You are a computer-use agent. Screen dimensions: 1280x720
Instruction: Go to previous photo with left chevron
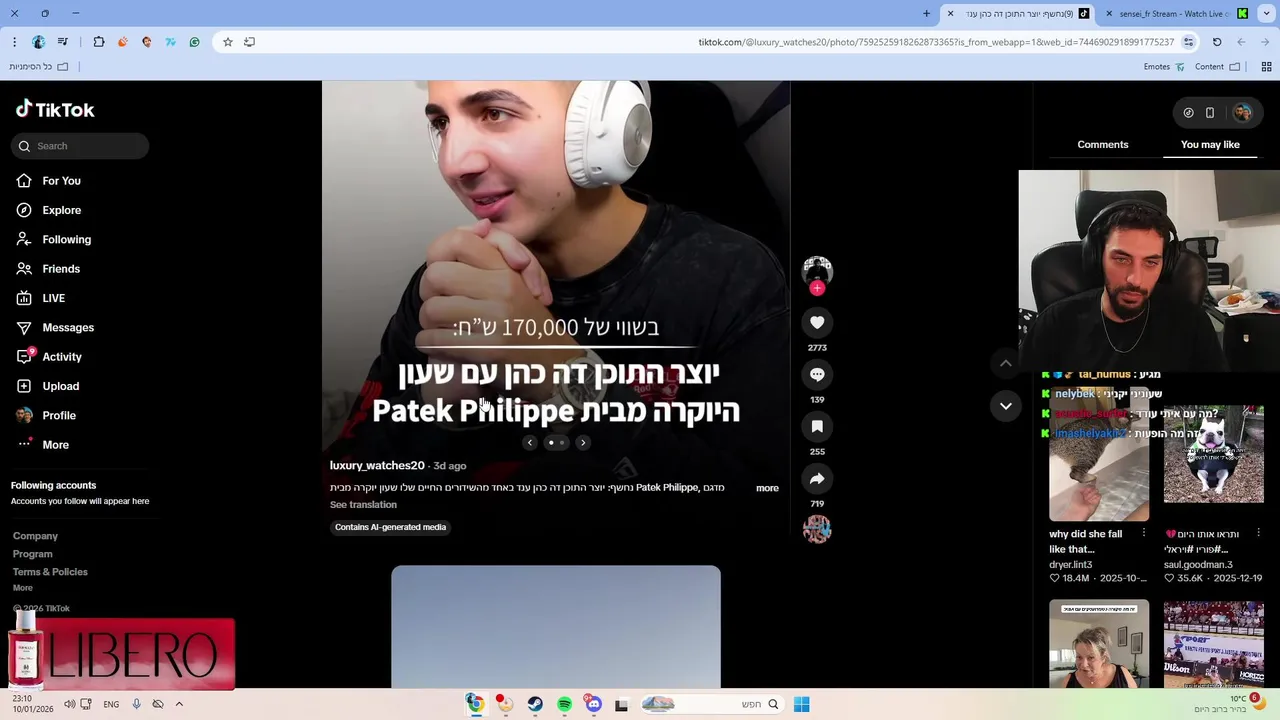pyautogui.click(x=530, y=443)
